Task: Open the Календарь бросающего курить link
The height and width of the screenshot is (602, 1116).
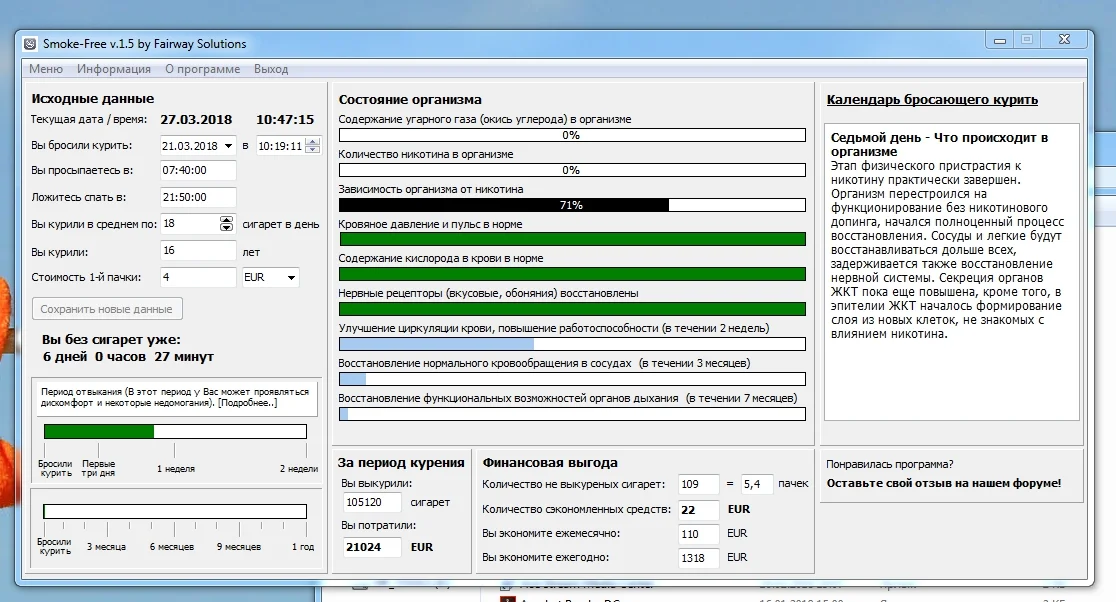Action: point(933,100)
